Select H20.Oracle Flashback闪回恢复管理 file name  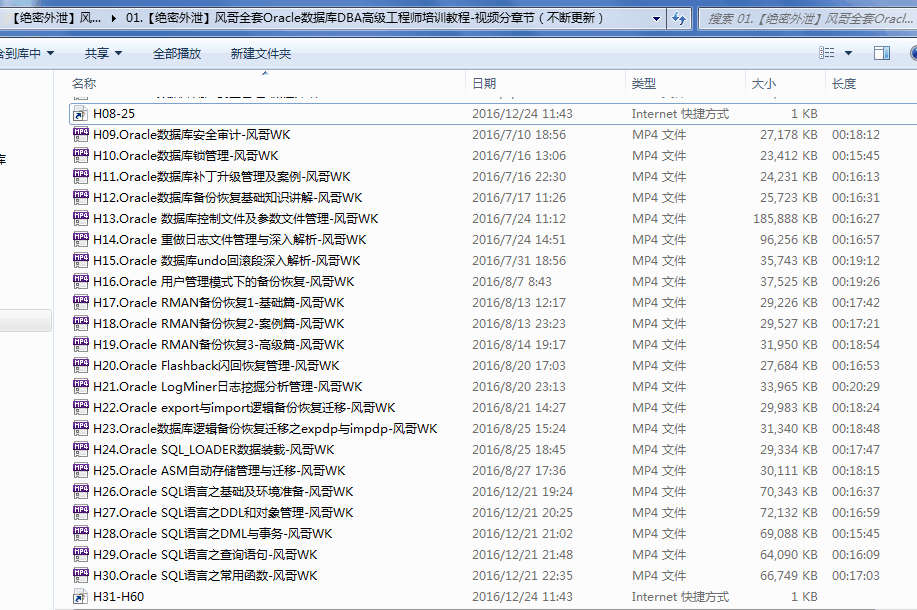(x=216, y=366)
